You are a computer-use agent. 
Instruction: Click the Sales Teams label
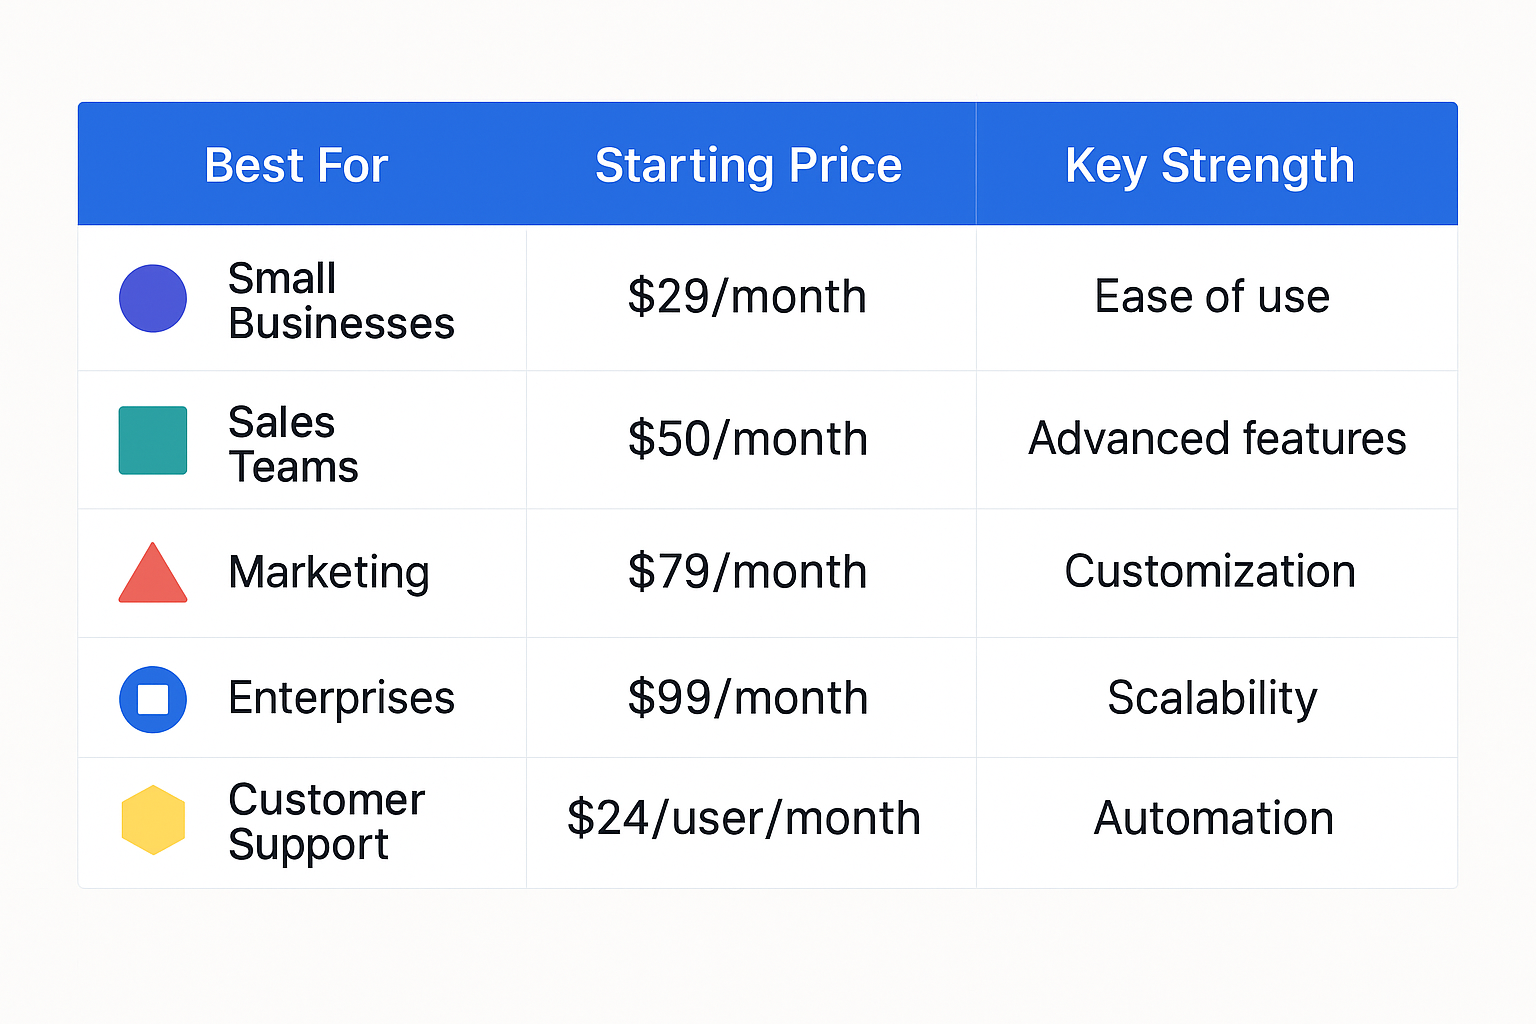293,444
